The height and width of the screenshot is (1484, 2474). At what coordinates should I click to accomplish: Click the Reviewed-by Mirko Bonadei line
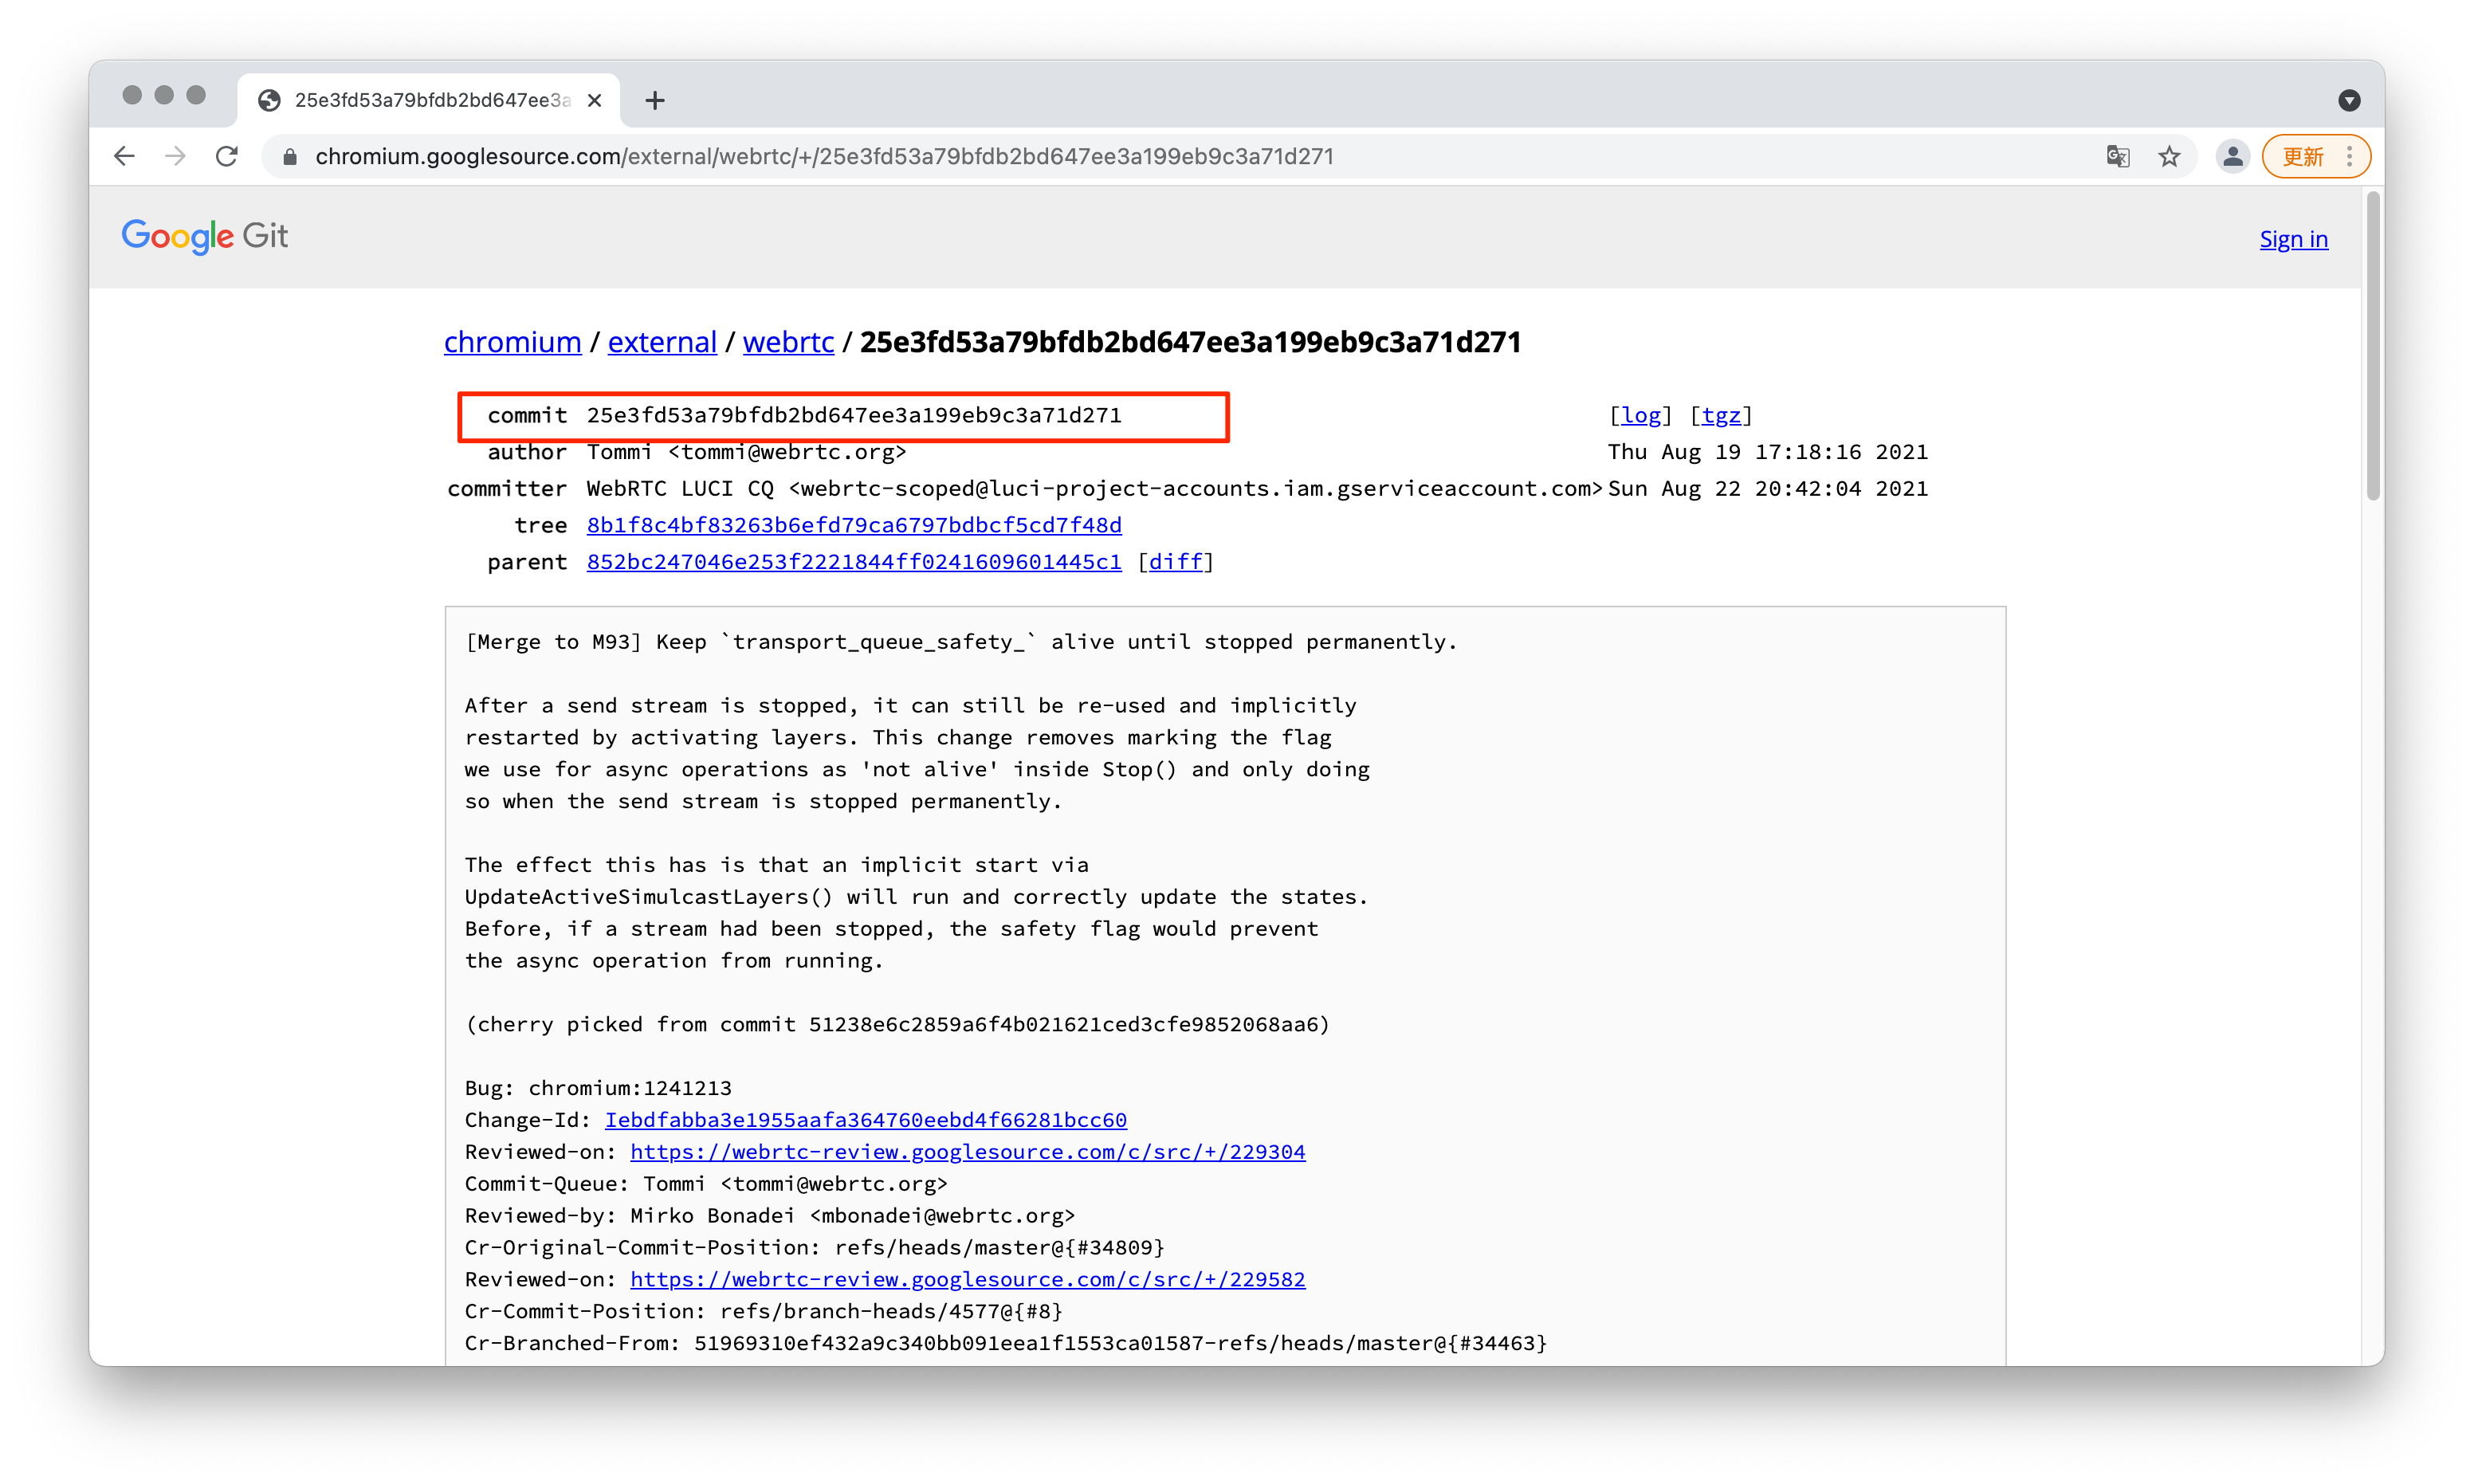click(x=770, y=1216)
